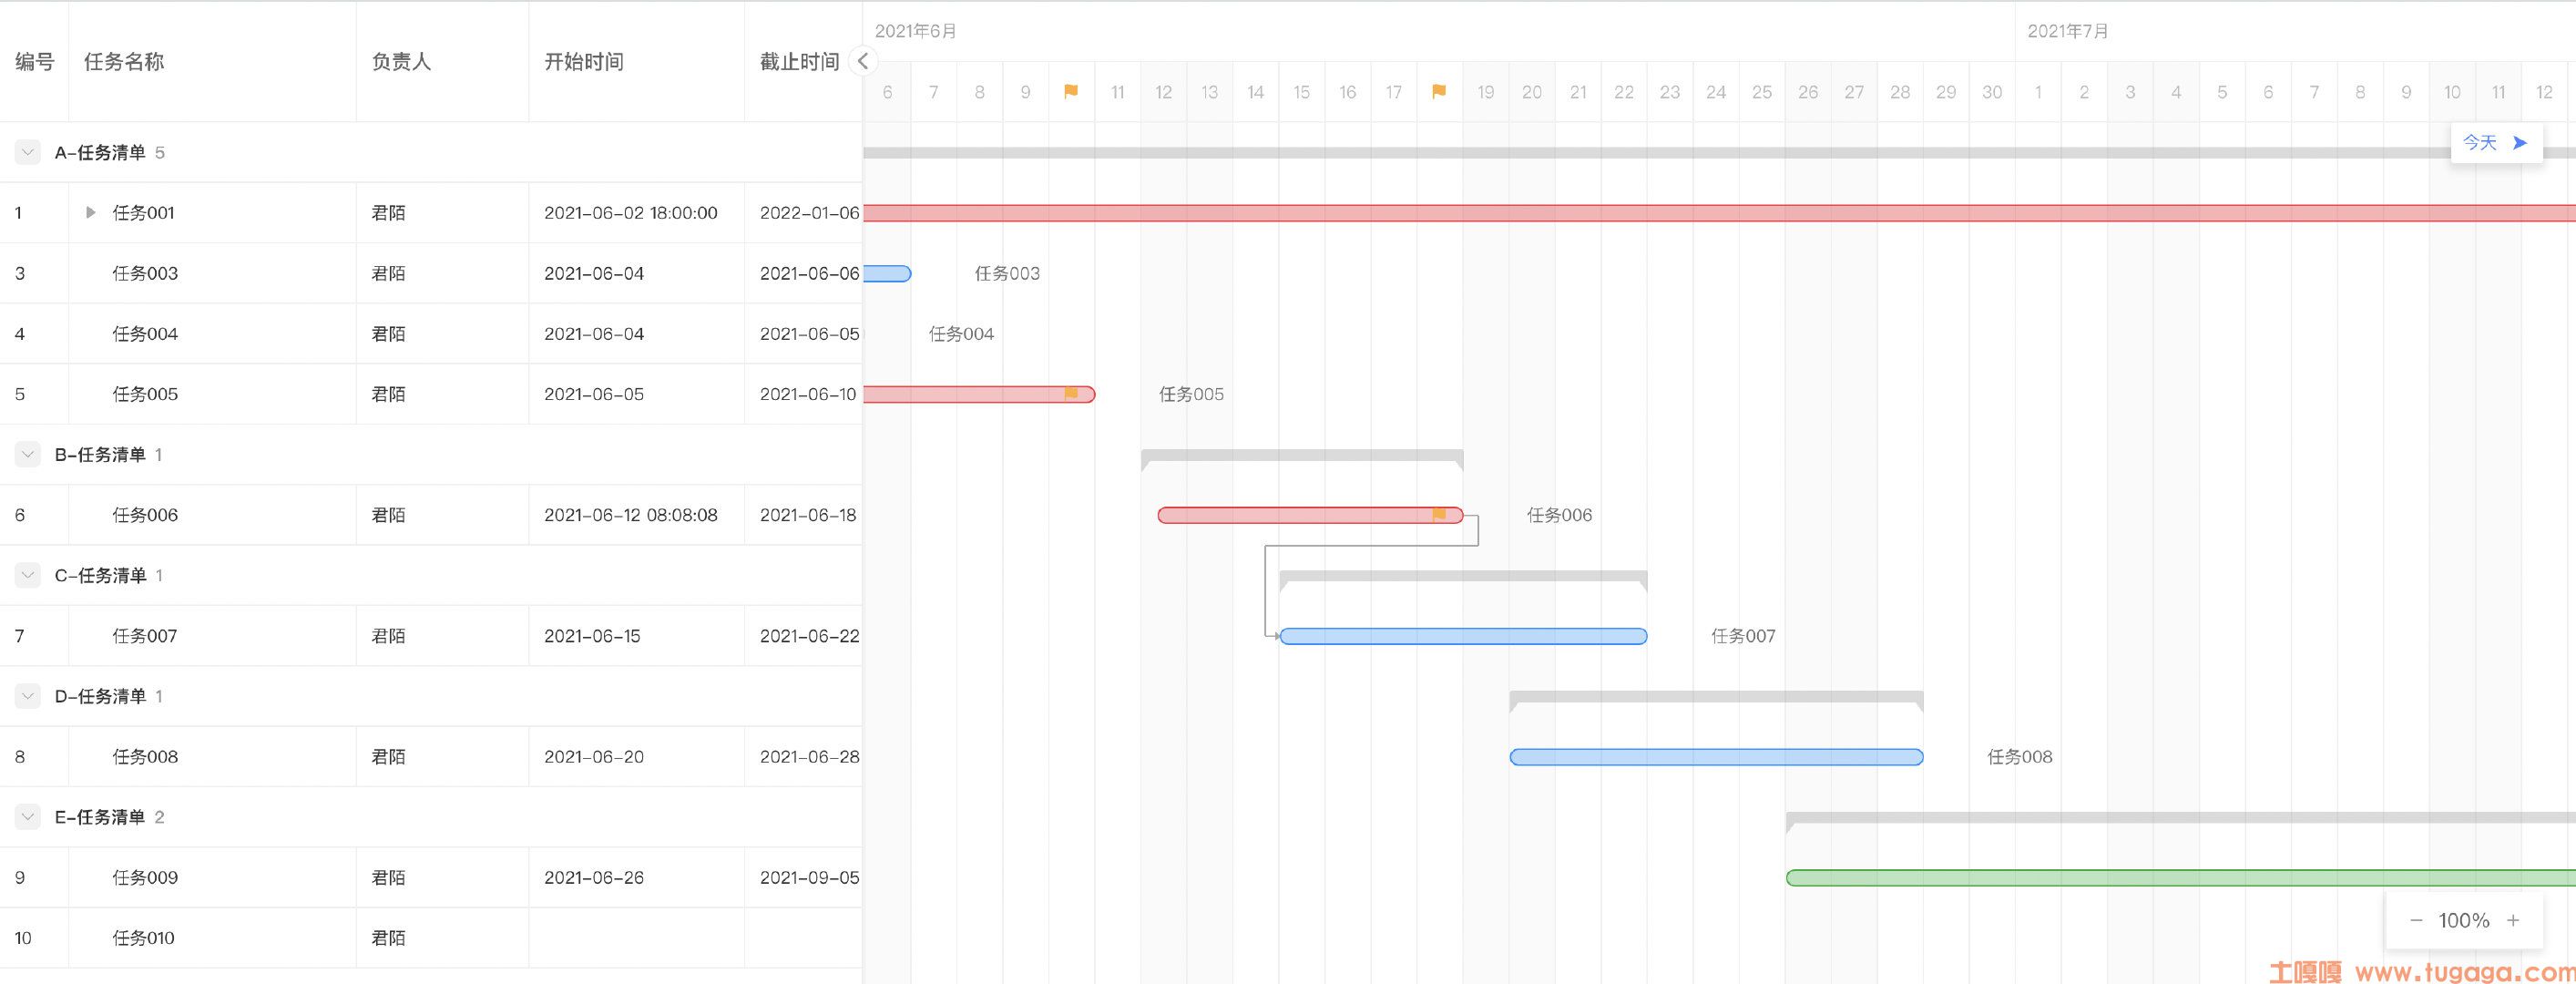Collapse D-任务清单 group

point(27,696)
